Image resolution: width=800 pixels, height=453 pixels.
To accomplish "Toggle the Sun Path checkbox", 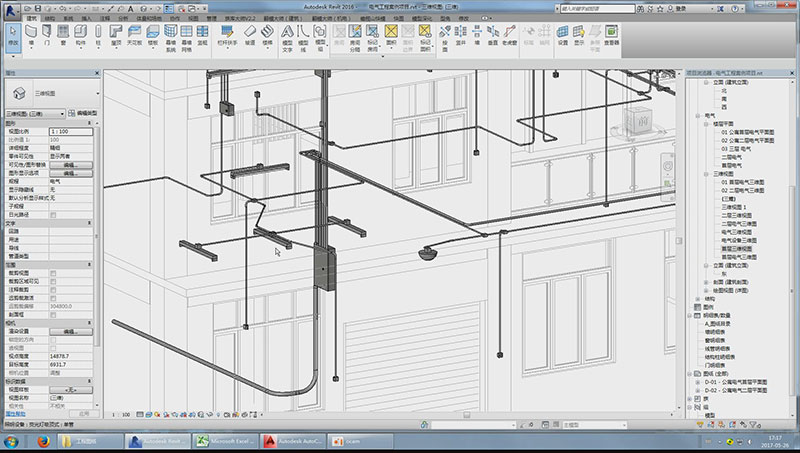I will click(53, 214).
